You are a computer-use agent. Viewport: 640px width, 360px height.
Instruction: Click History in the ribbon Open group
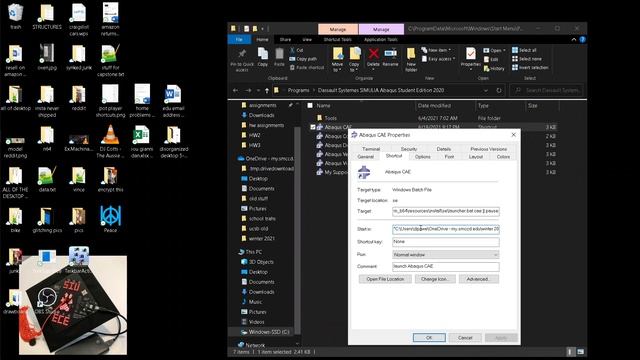point(494,69)
